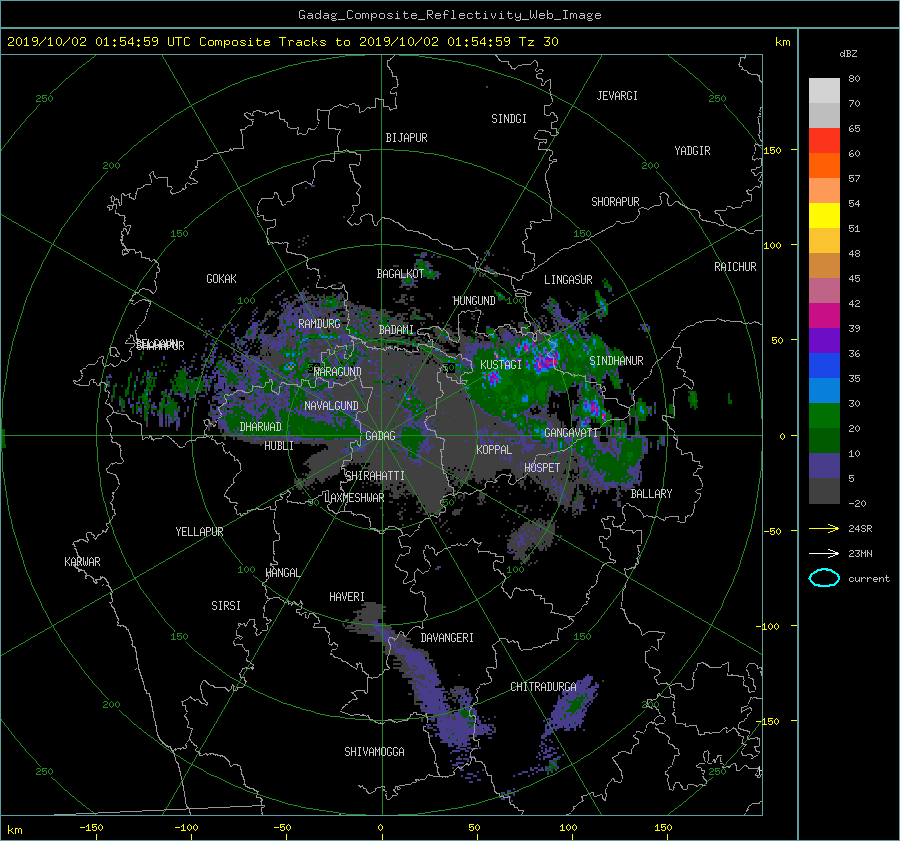Click the 'BADAMI' city label
The width and height of the screenshot is (900, 841).
point(396,330)
